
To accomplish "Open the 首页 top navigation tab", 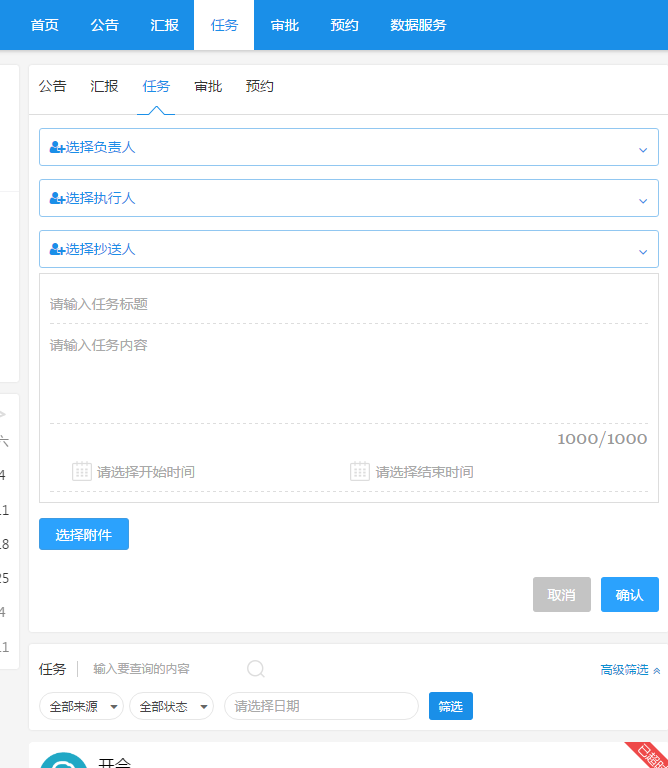I will (45, 25).
